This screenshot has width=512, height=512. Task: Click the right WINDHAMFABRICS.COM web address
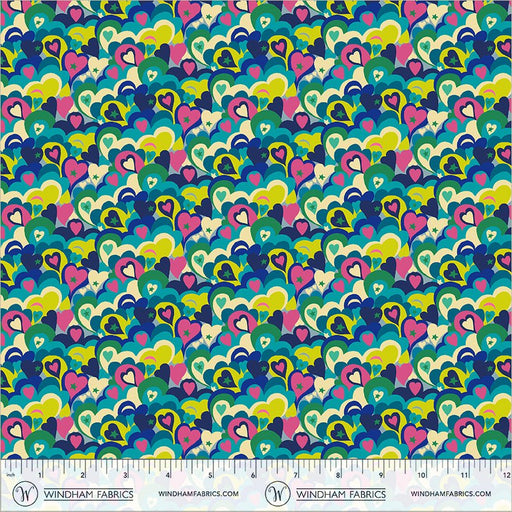click(x=451, y=493)
